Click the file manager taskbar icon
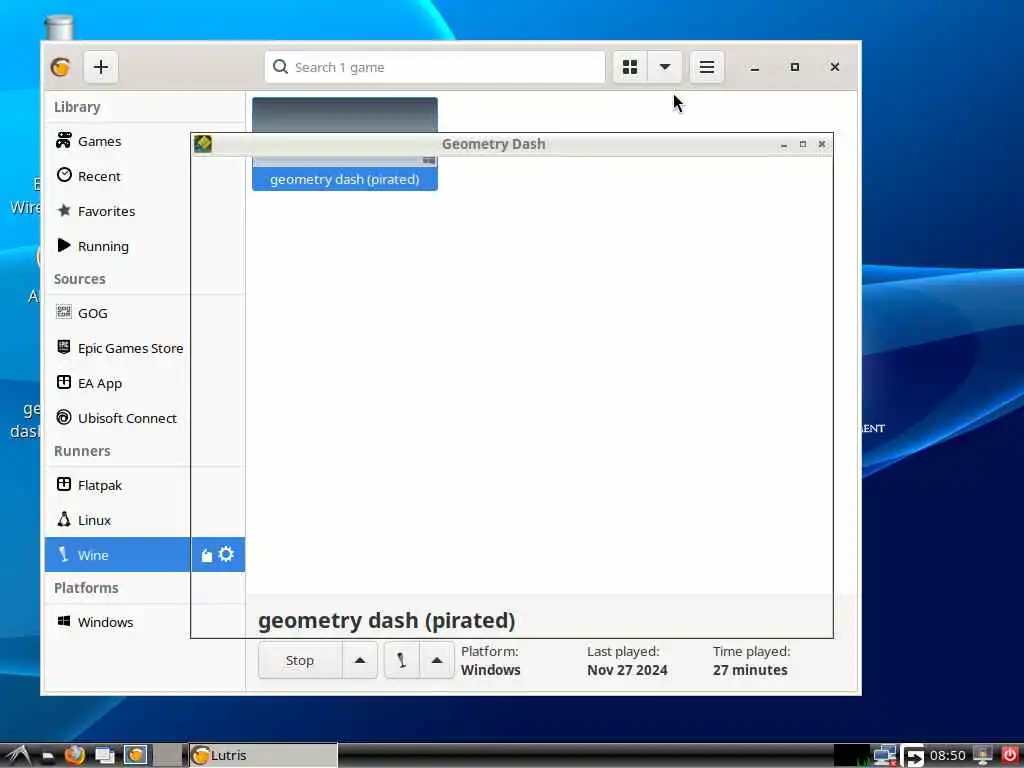This screenshot has height=768, width=1024. click(x=48, y=756)
